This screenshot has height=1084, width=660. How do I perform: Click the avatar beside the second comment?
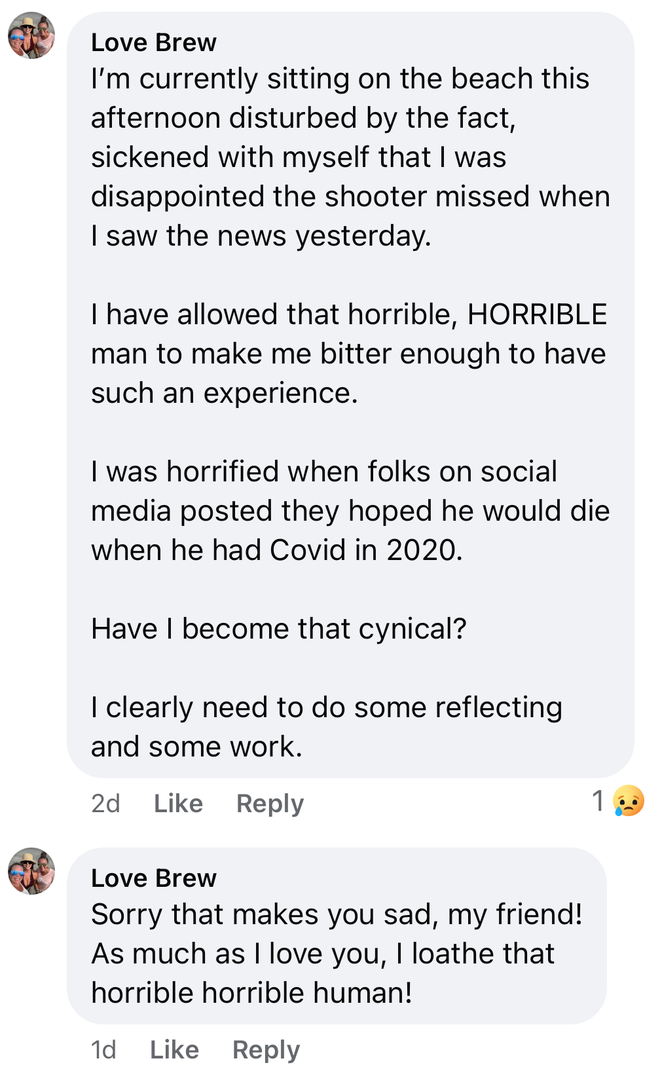[x=32, y=868]
